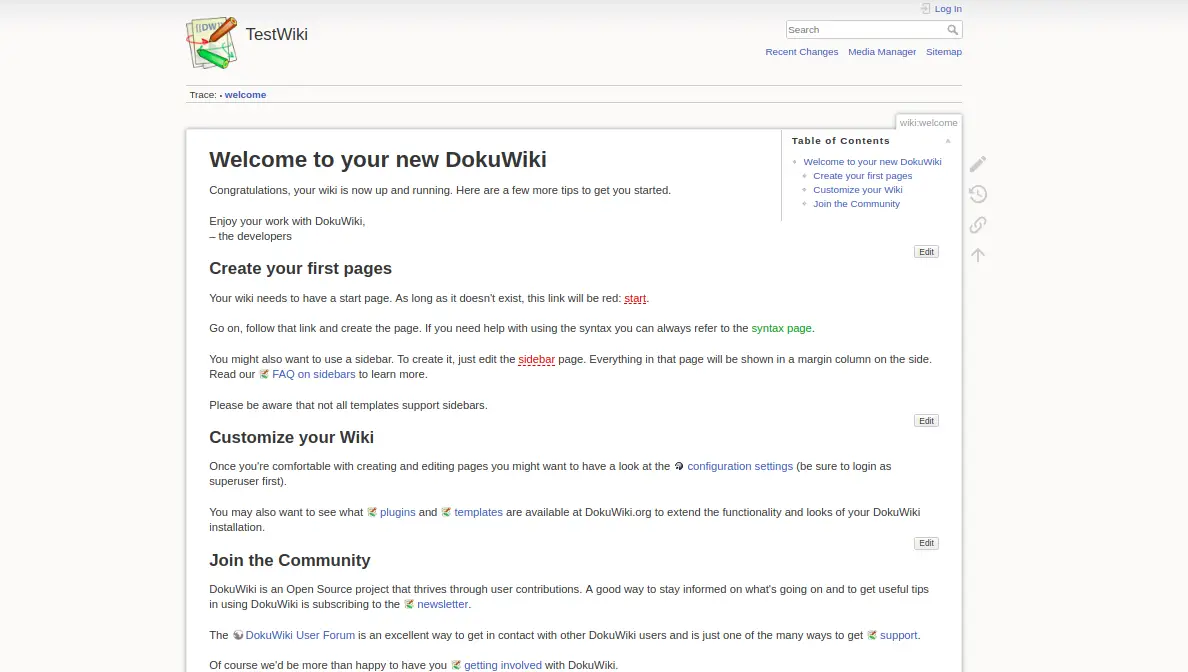The width and height of the screenshot is (1188, 672).
Task: Jump to 'Customize your Wiki' in contents
Action: [858, 189]
